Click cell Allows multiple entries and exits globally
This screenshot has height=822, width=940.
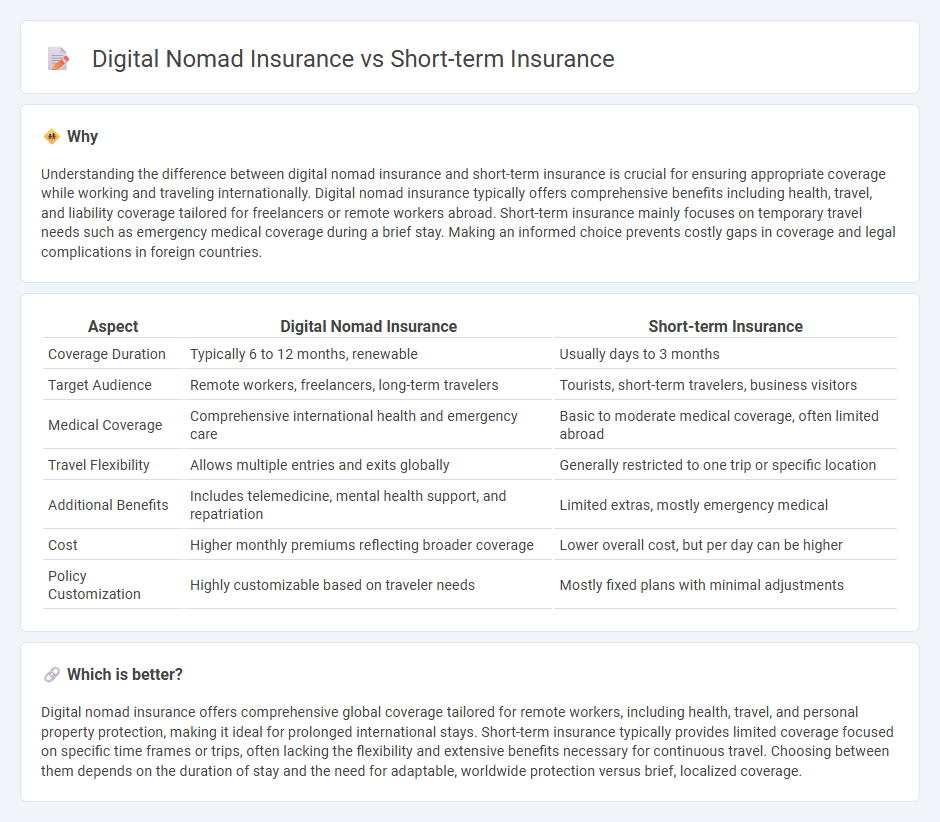click(368, 465)
